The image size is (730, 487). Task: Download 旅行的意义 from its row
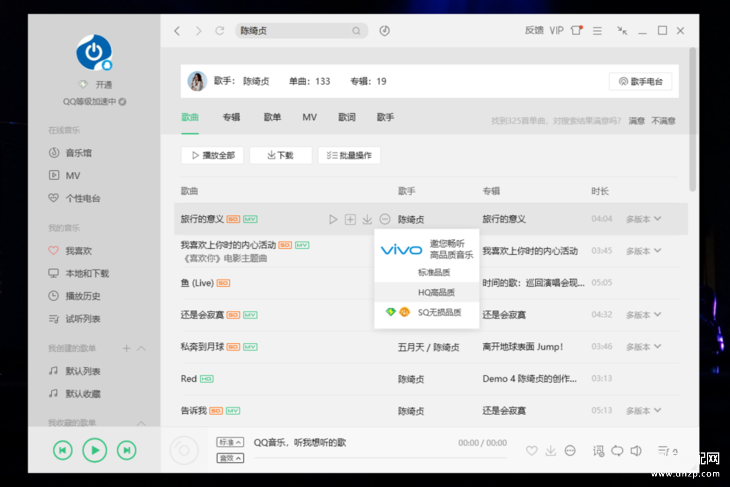pyautogui.click(x=367, y=219)
